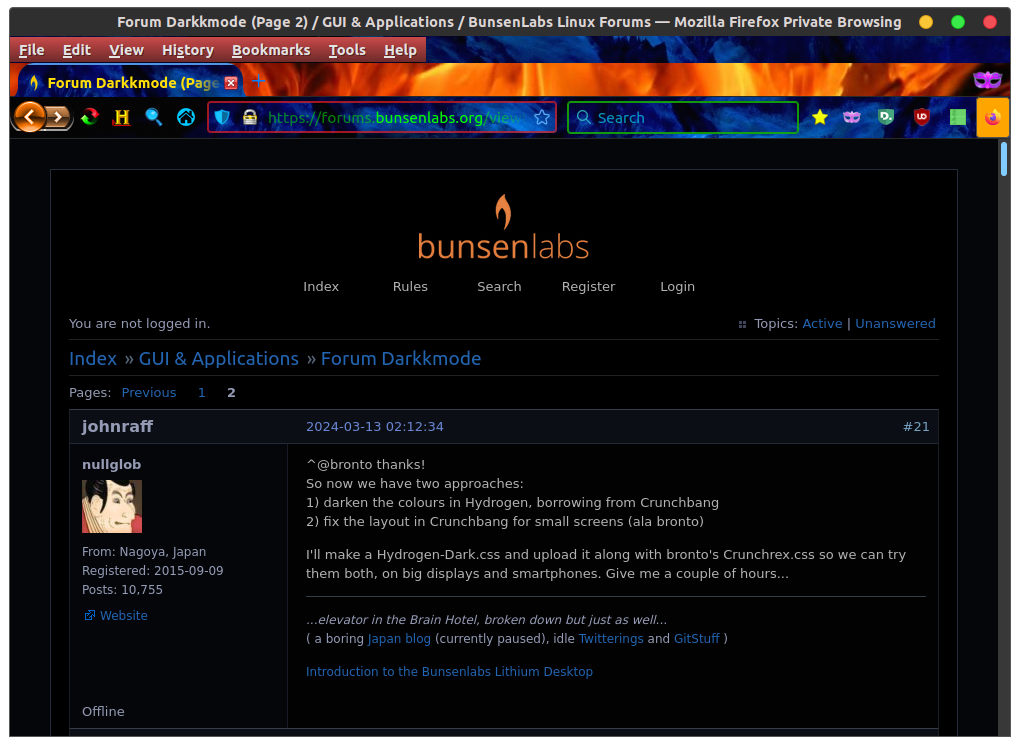
Task: Open history via the yellow H icon
Action: [x=122, y=117]
